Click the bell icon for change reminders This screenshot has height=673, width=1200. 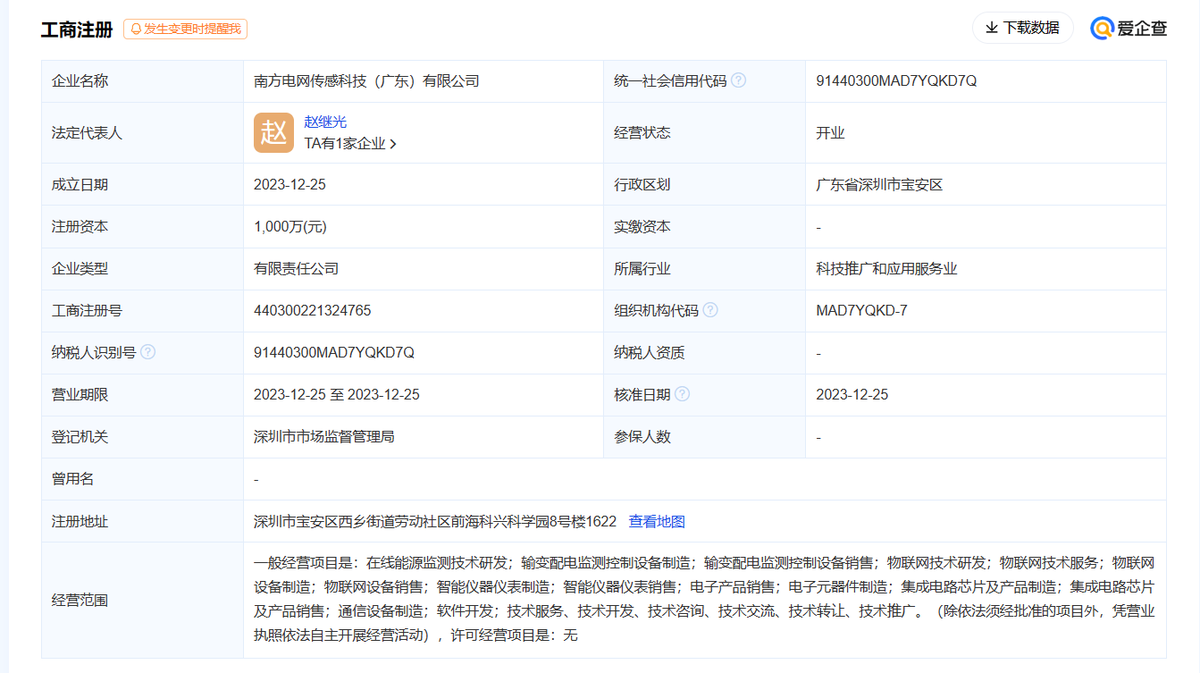(135, 29)
